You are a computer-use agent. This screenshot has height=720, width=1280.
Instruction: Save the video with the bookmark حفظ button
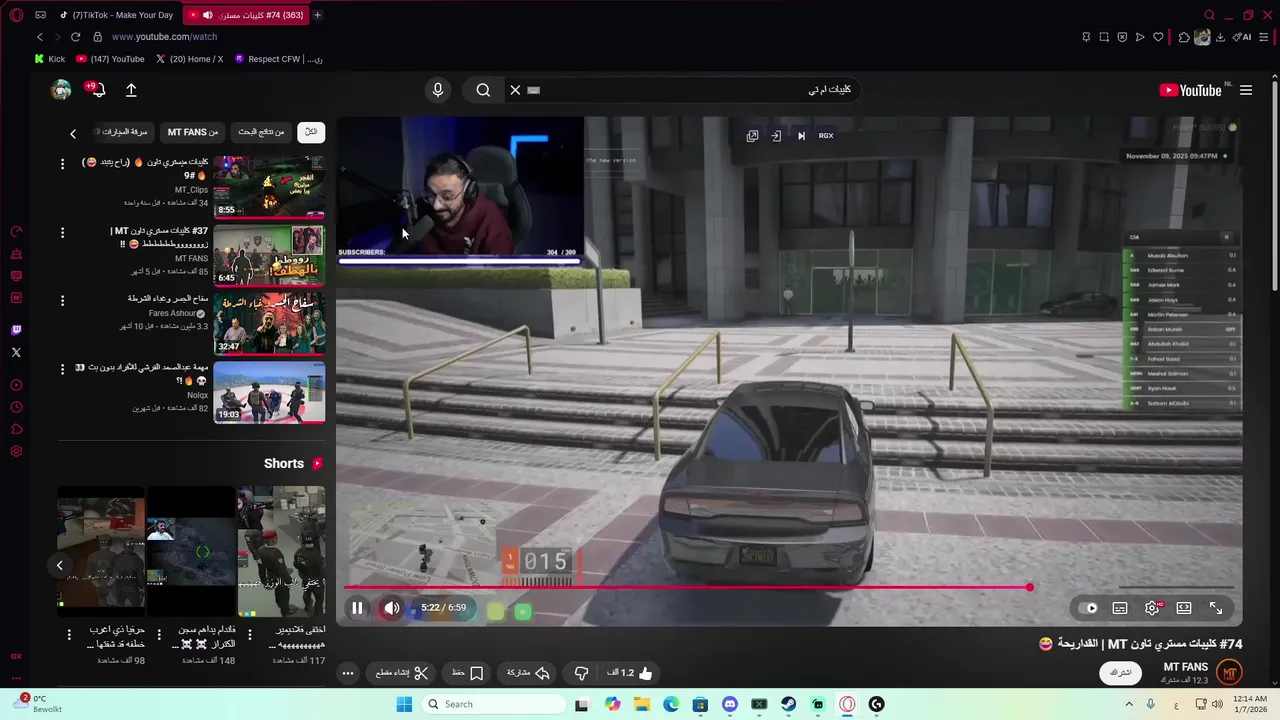click(x=468, y=673)
